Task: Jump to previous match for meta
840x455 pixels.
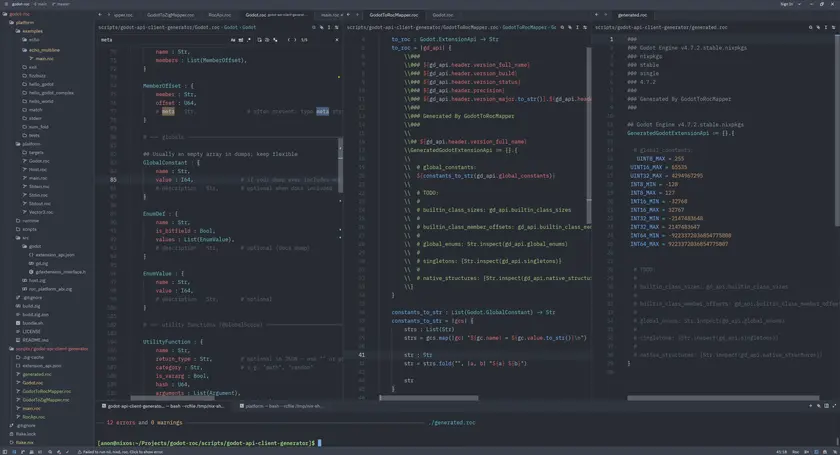Action: [x=289, y=40]
